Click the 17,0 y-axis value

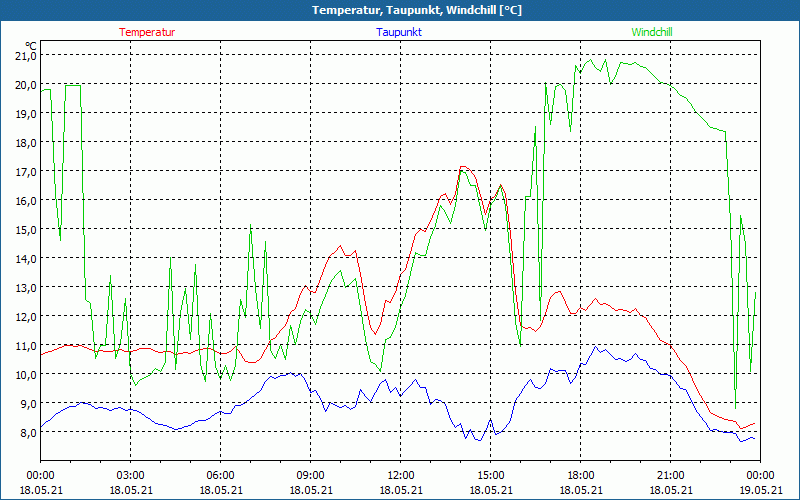(x=26, y=172)
